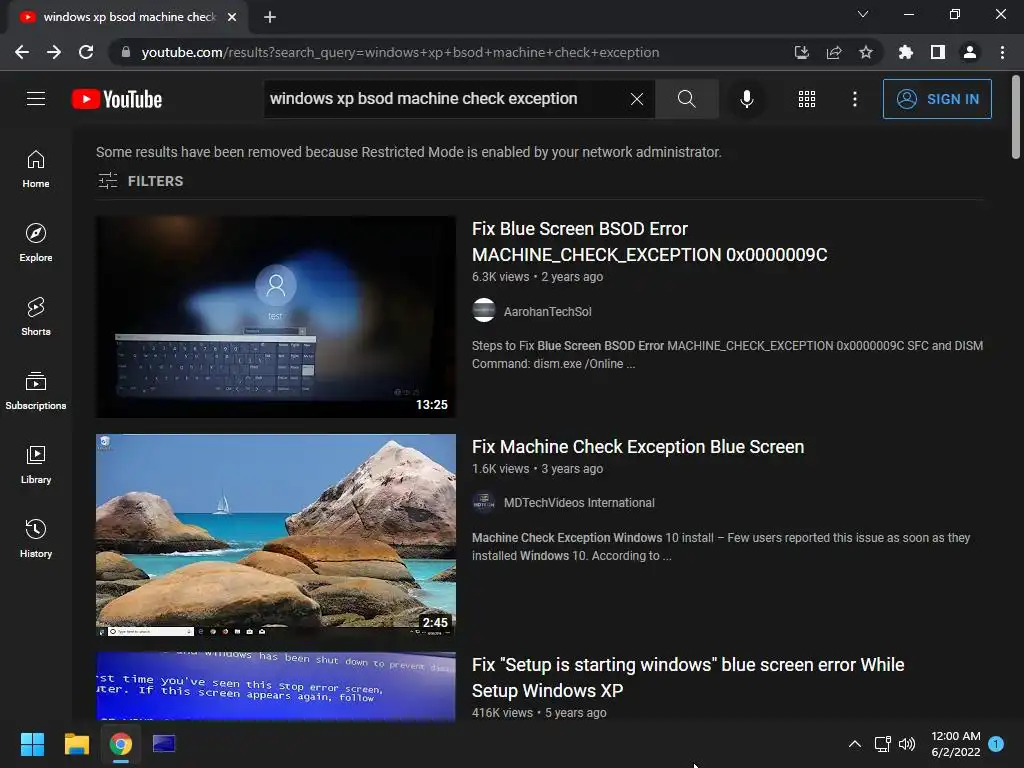The image size is (1024, 768).
Task: Open the Shorts sidebar item
Action: tap(36, 317)
